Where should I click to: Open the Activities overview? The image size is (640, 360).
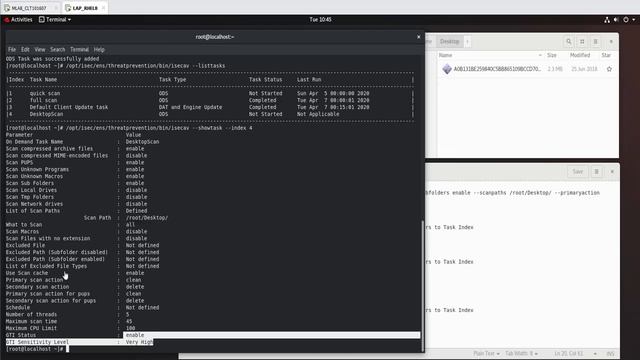[18, 20]
